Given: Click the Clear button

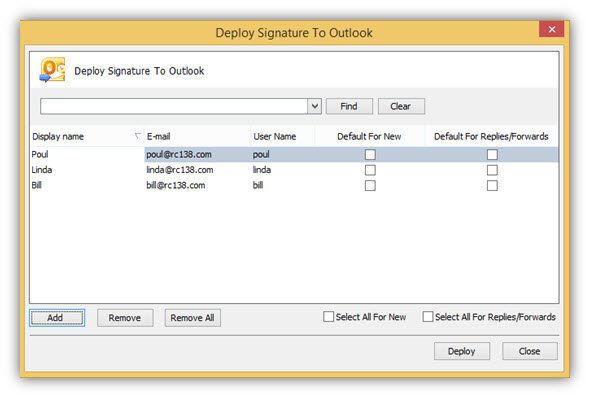Looking at the screenshot, I should pos(401,106).
